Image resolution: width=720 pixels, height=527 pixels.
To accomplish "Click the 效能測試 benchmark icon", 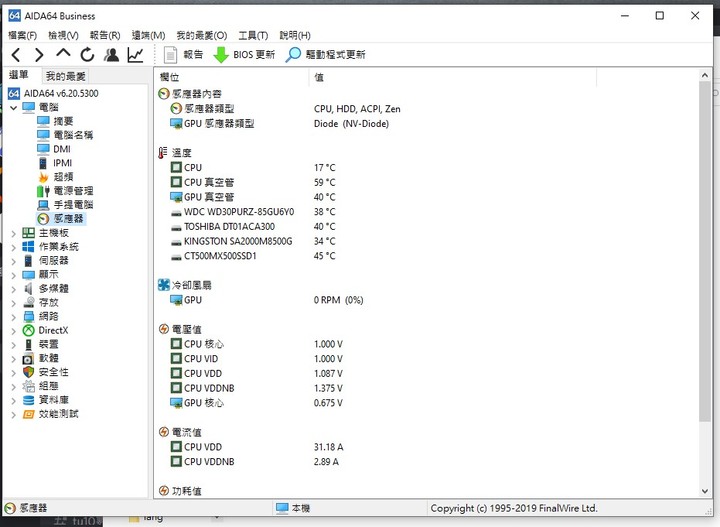I will point(28,414).
